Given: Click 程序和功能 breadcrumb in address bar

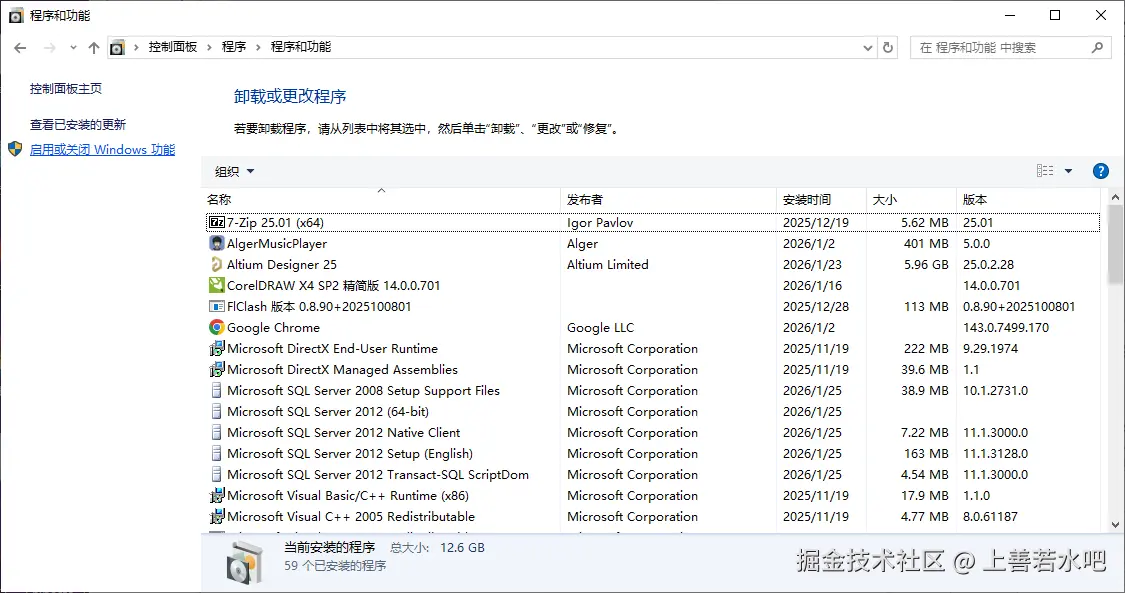Looking at the screenshot, I should pyautogui.click(x=301, y=47).
